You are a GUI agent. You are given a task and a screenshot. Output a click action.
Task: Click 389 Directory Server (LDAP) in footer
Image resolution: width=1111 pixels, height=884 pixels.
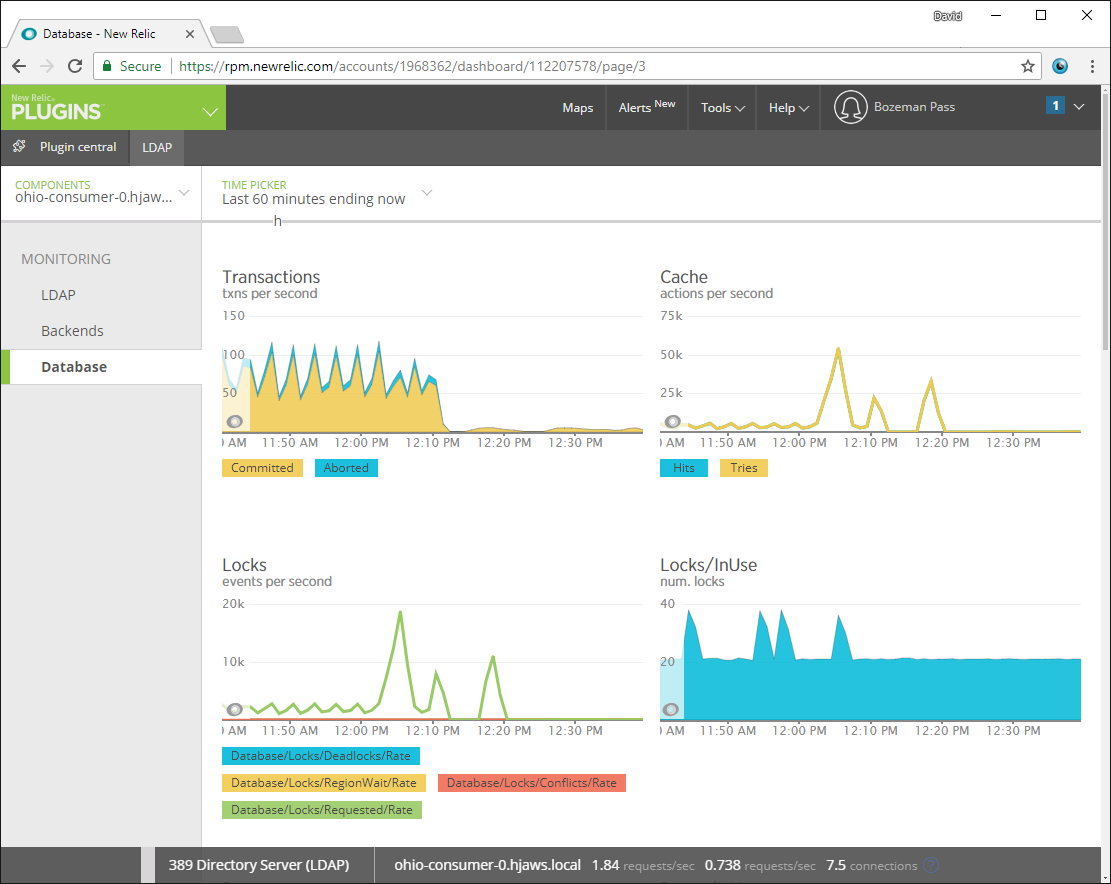pyautogui.click(x=259, y=865)
